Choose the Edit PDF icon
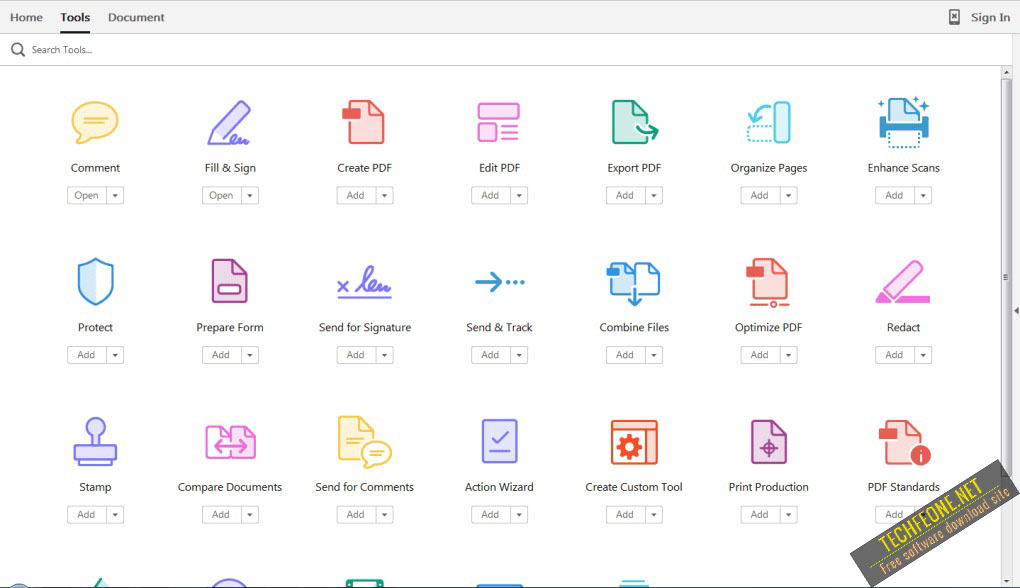 [498, 122]
